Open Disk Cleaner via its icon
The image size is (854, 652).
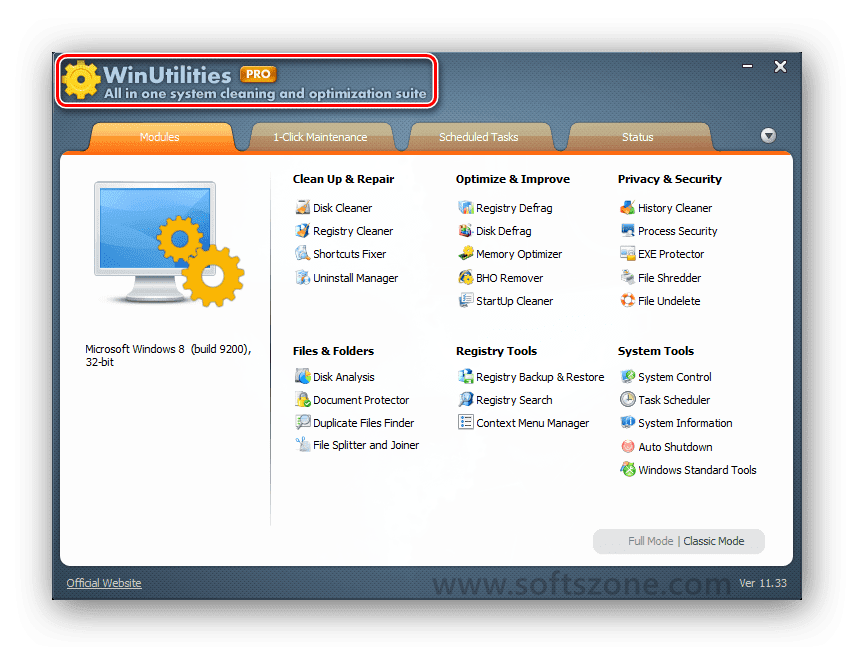click(x=302, y=208)
